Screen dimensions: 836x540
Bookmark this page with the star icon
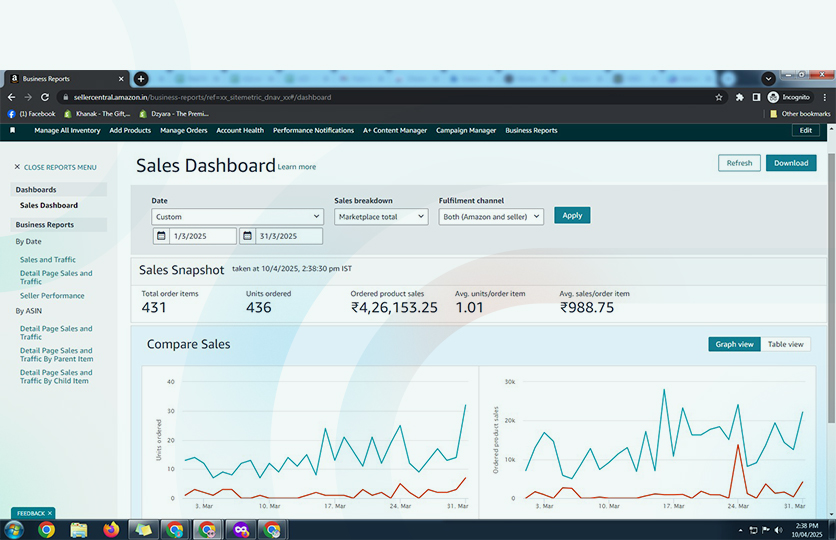pyautogui.click(x=719, y=97)
